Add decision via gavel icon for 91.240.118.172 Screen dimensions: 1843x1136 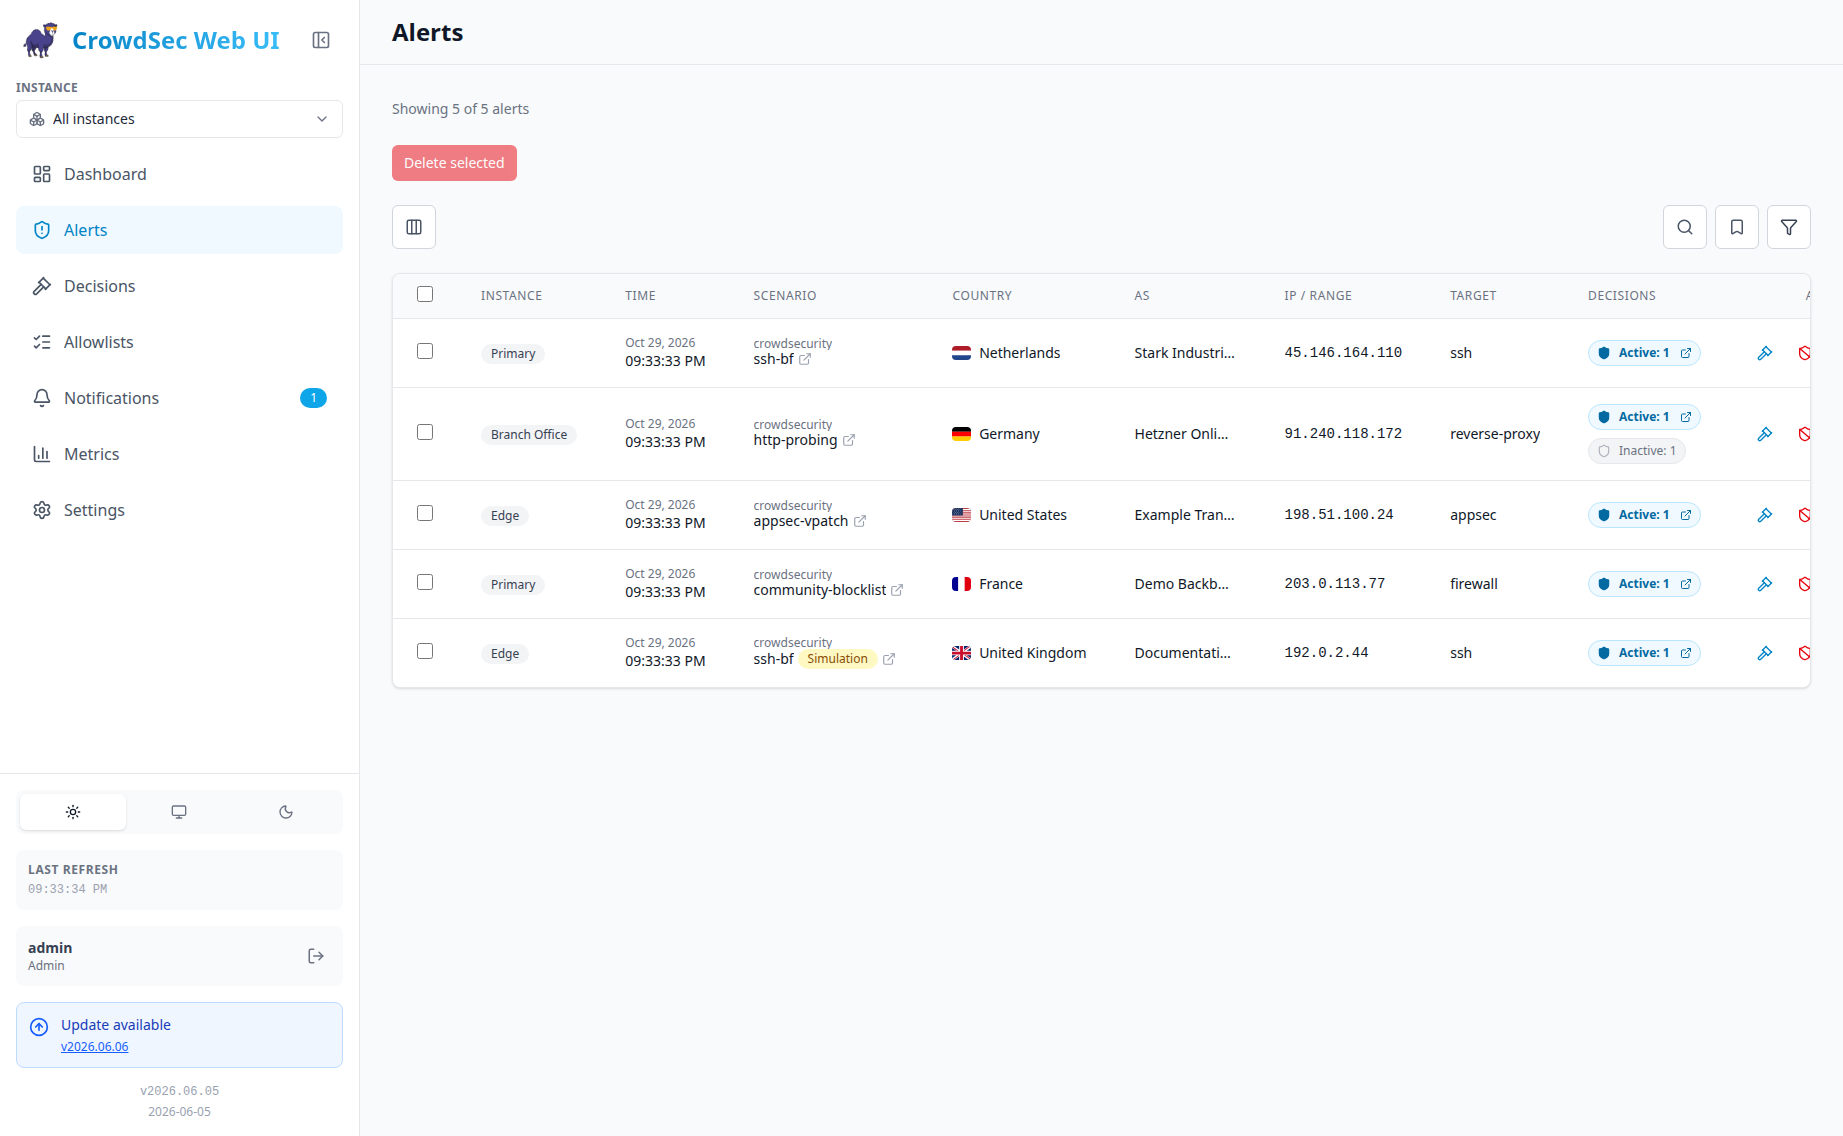tap(1765, 434)
